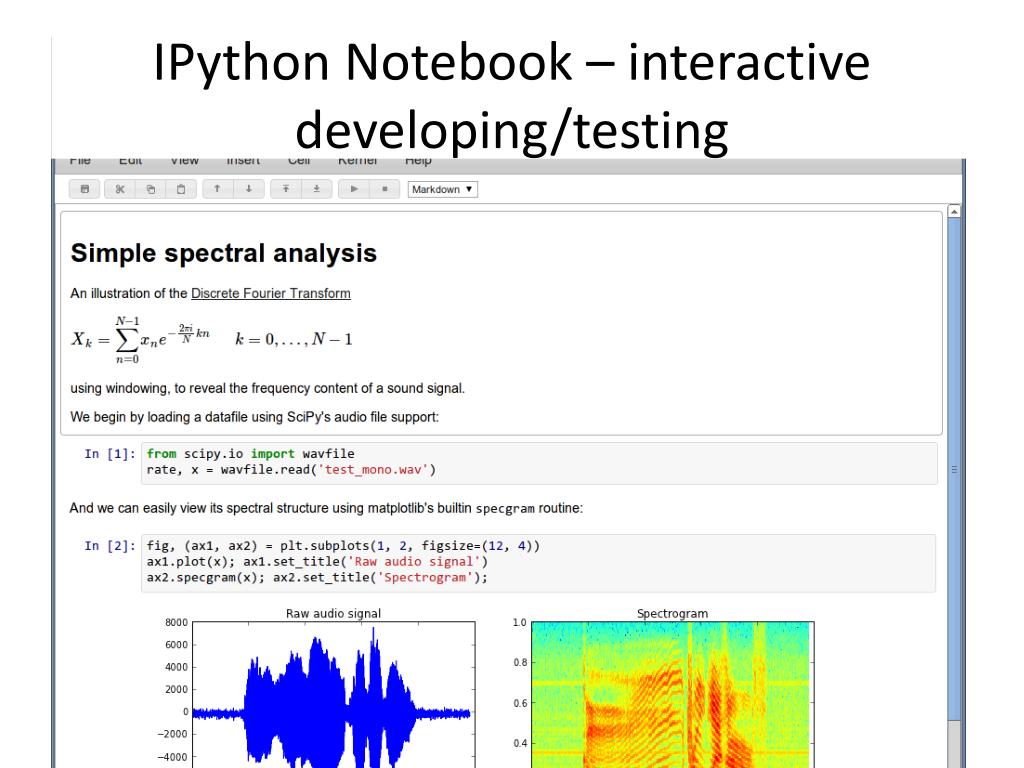Image resolution: width=1024 pixels, height=768 pixels.
Task: Move the selected cell down
Action: pos(249,189)
